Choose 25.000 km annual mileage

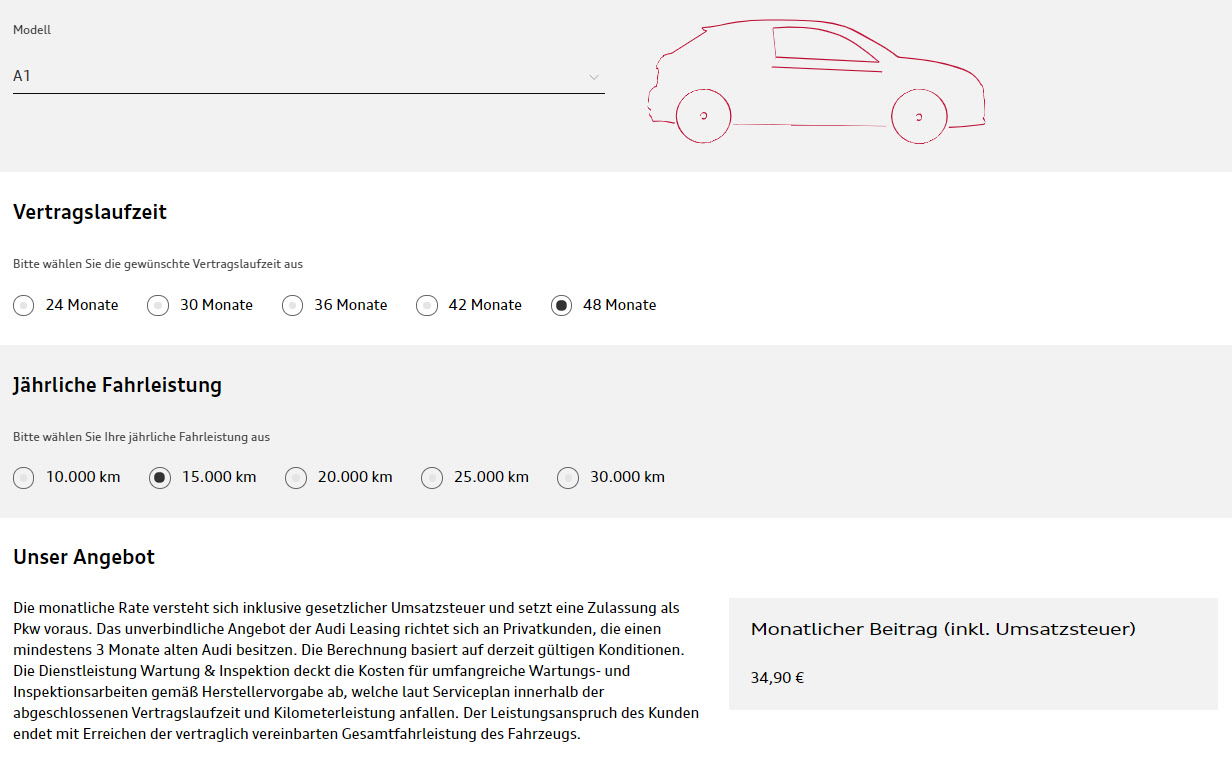(432, 478)
